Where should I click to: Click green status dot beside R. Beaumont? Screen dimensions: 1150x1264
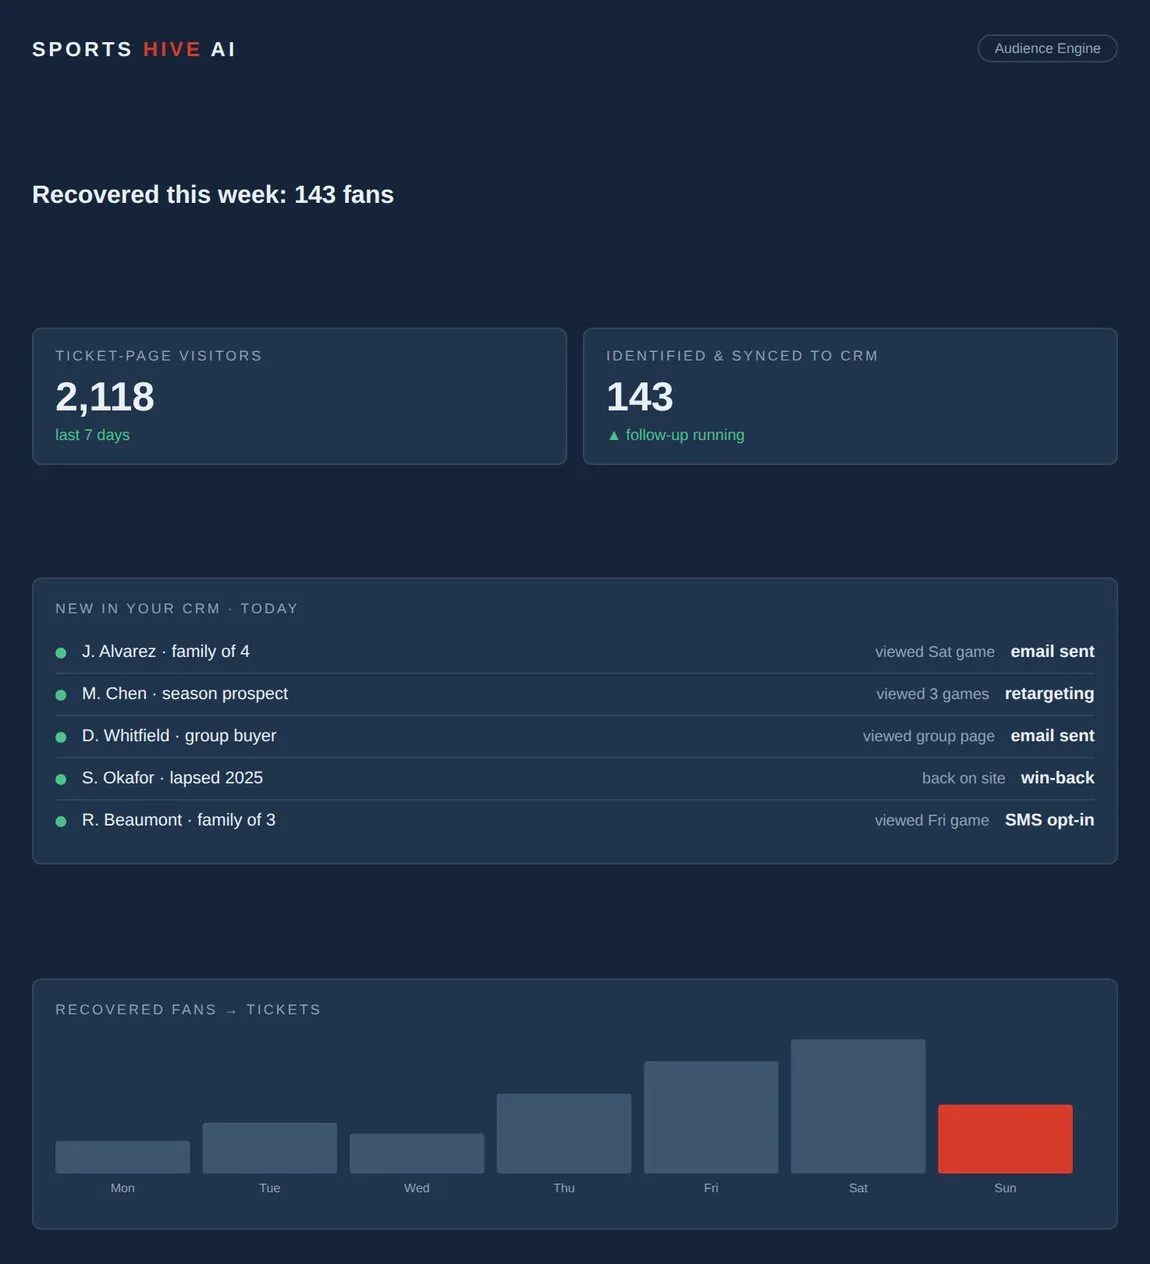[x=61, y=821]
